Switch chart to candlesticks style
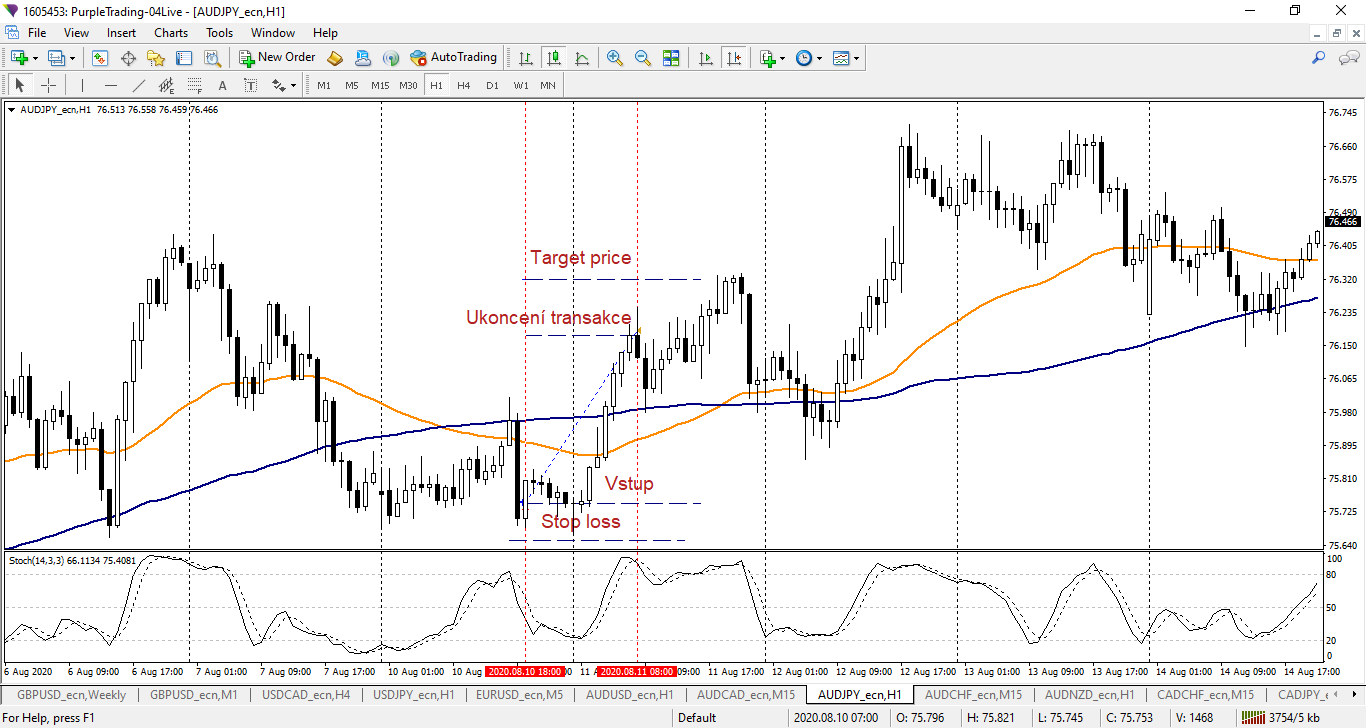 coord(553,58)
